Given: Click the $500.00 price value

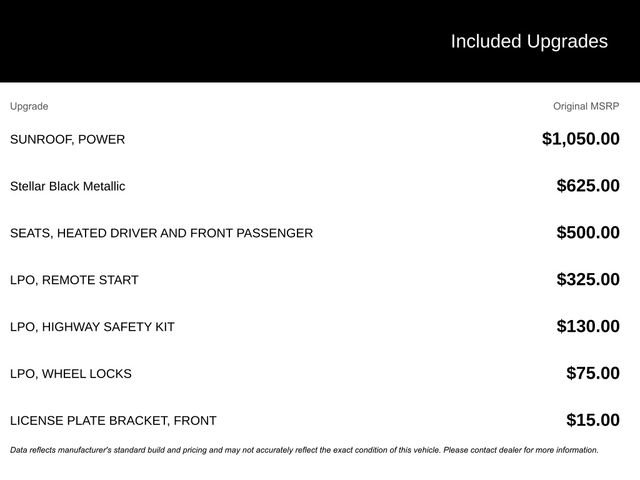Looking at the screenshot, I should point(588,233).
